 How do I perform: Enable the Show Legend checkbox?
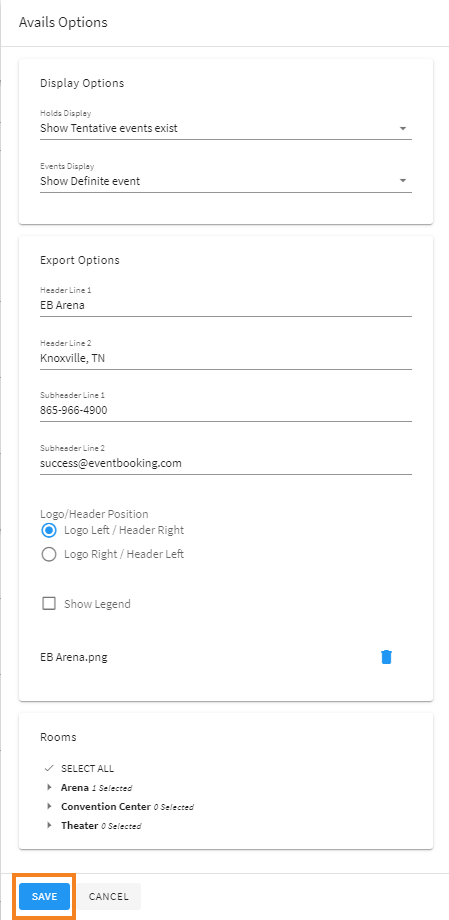[49, 604]
